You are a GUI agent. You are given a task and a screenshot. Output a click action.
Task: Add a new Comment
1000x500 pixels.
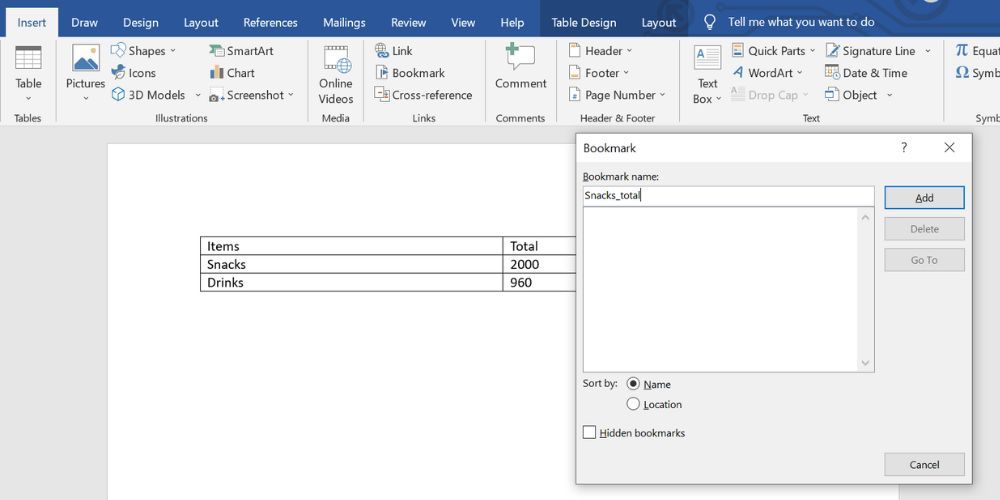(x=520, y=67)
